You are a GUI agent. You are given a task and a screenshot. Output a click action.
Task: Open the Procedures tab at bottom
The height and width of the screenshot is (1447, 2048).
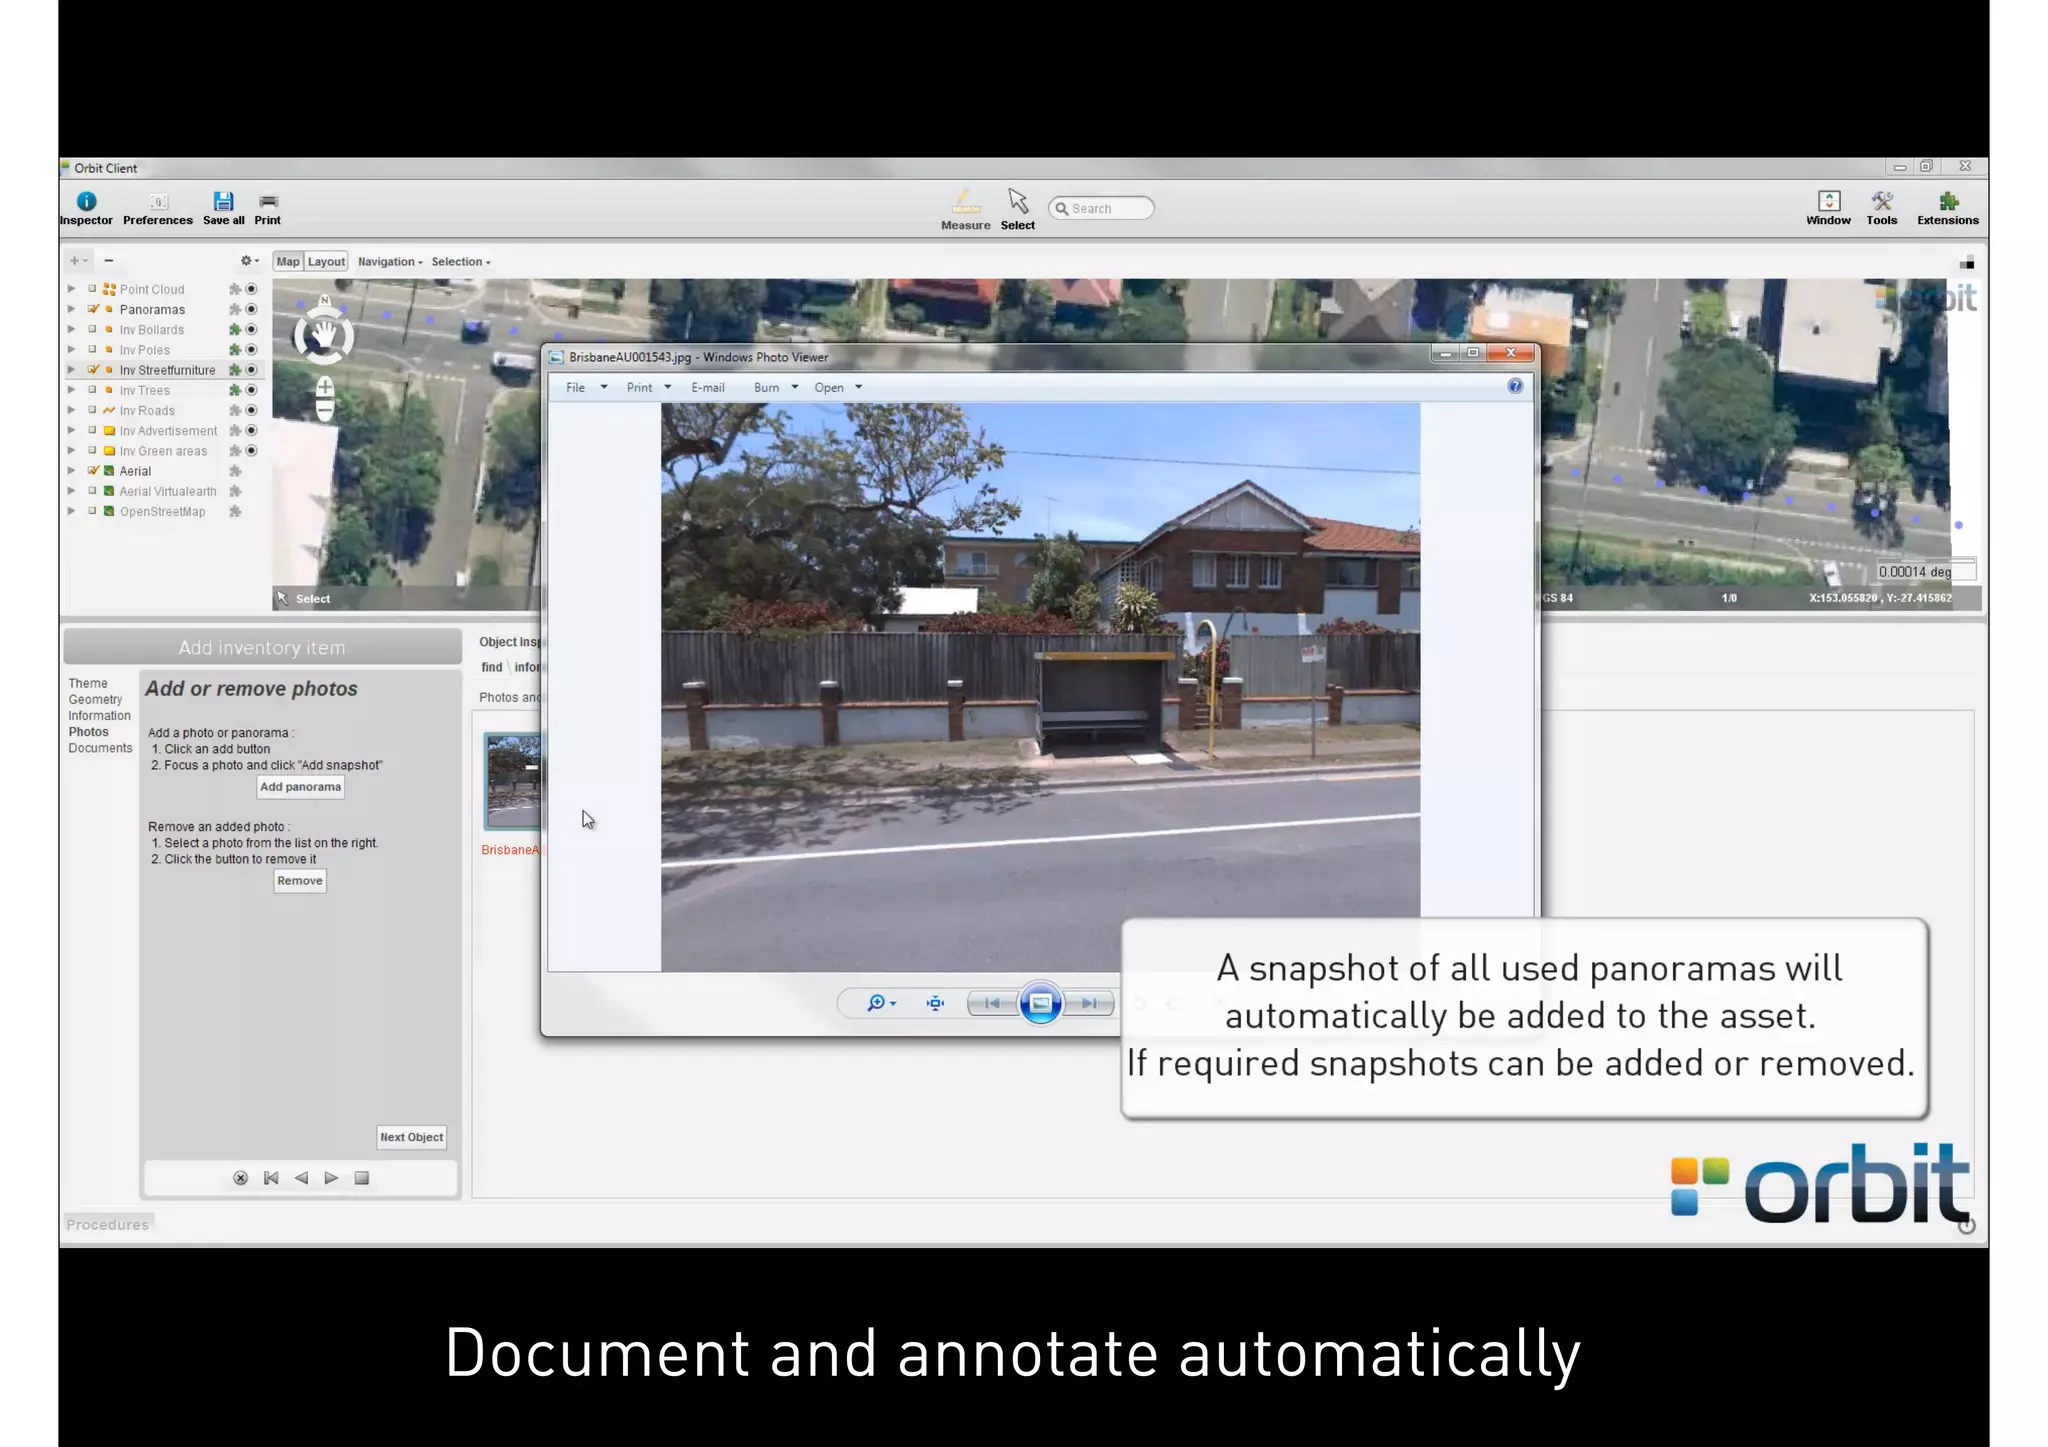[x=107, y=1225]
